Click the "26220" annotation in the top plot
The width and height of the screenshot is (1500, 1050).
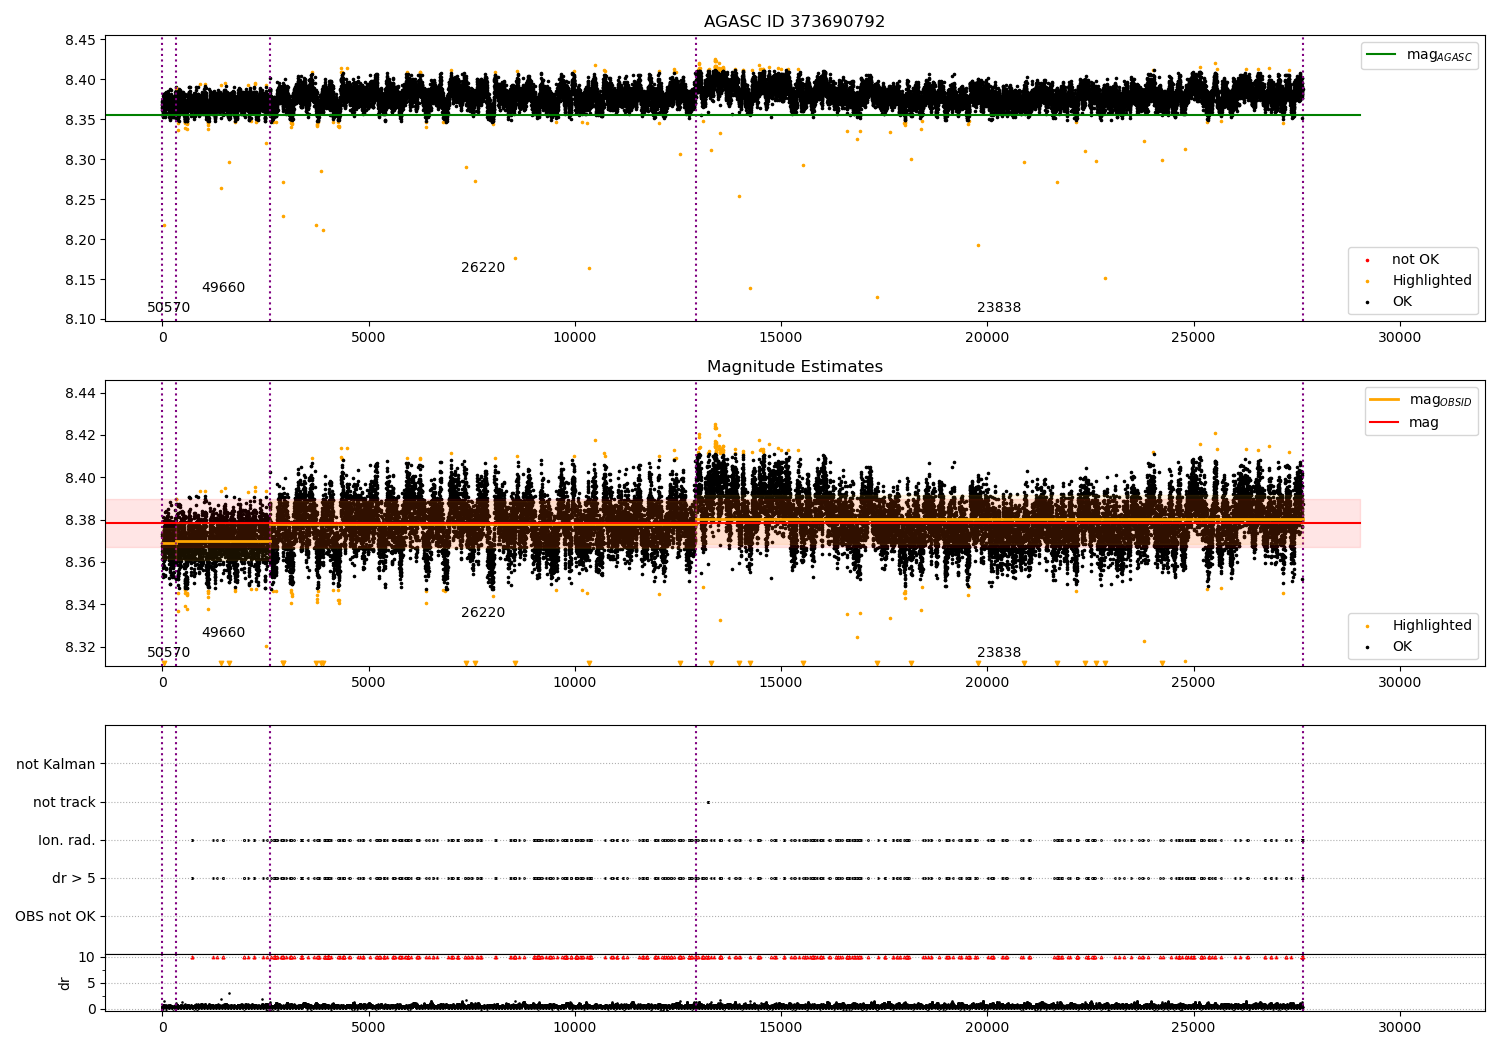point(483,268)
